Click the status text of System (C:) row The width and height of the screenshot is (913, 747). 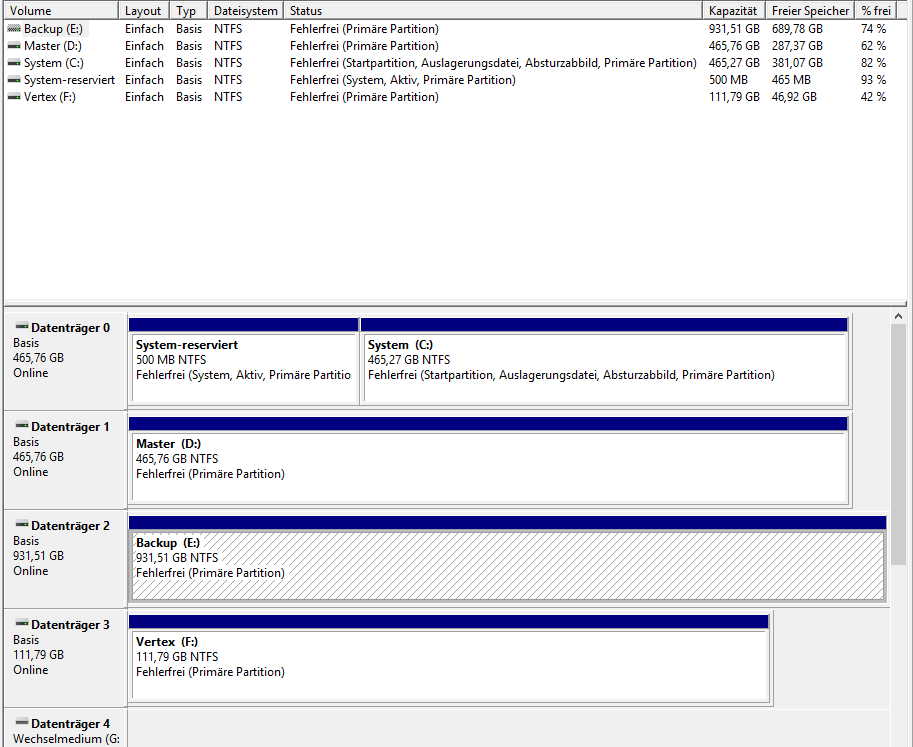click(493, 62)
